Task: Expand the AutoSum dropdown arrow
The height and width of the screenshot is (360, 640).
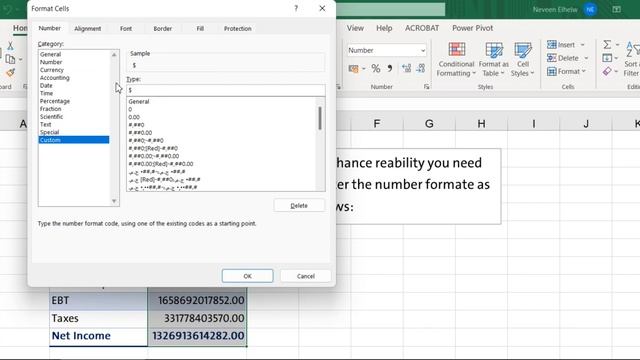Action: click(617, 44)
